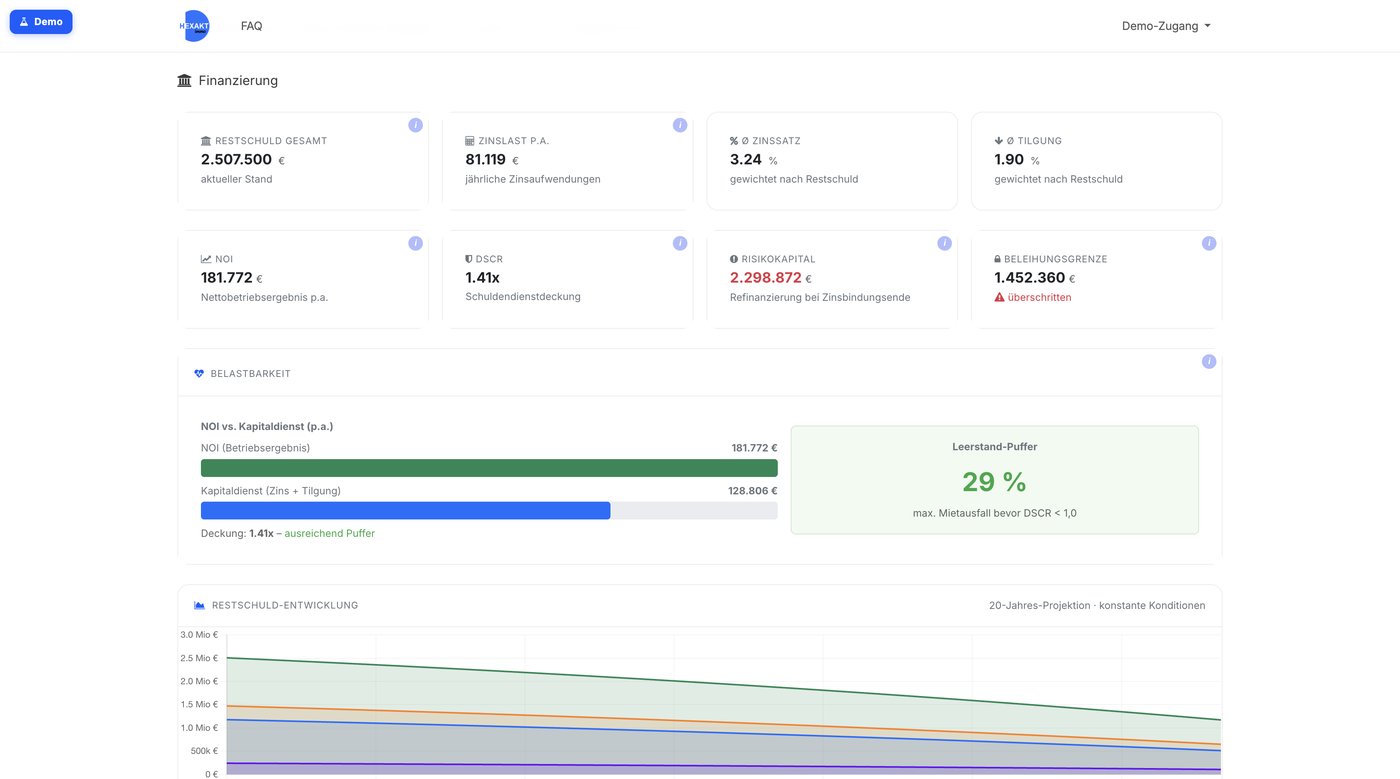Click the warning triangle next to überschritten
The height and width of the screenshot is (779, 1400).
pos(999,297)
